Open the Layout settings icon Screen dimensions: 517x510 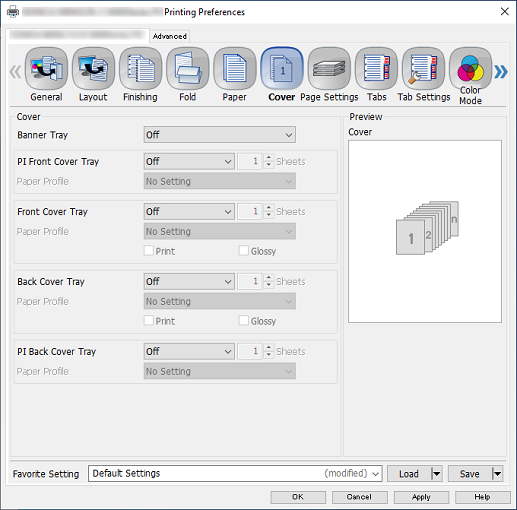coord(93,69)
